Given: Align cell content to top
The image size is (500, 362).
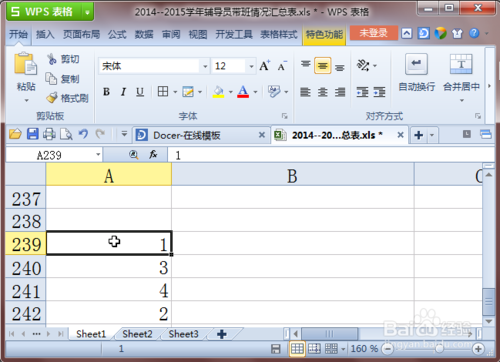Looking at the screenshot, I should click(x=305, y=65).
